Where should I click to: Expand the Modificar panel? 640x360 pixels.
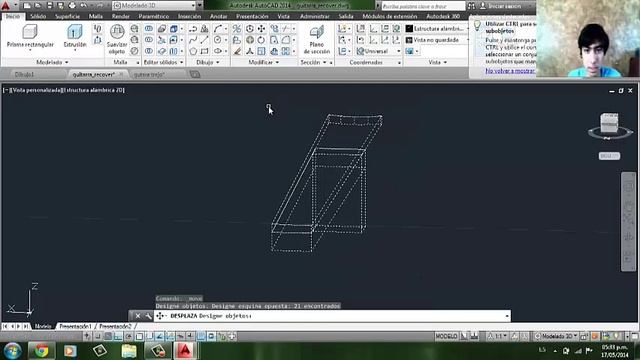coord(264,62)
